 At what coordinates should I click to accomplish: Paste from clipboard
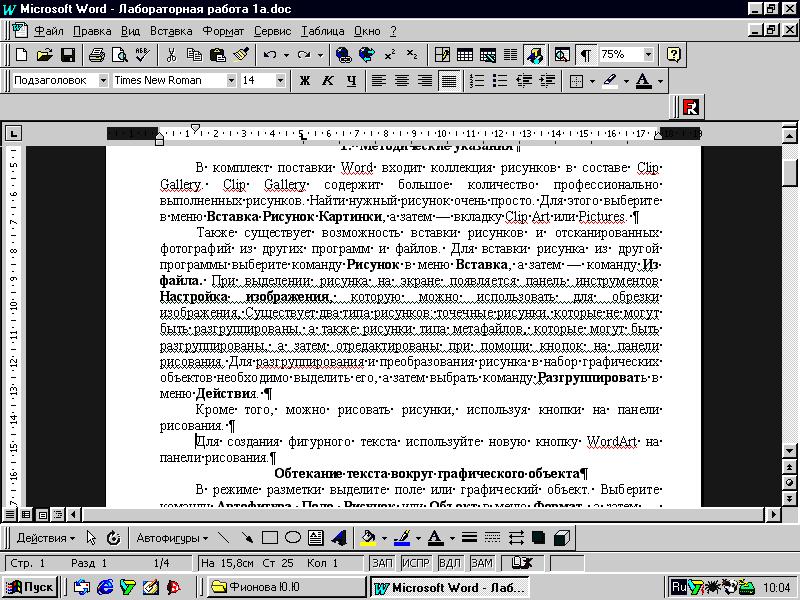(x=218, y=55)
